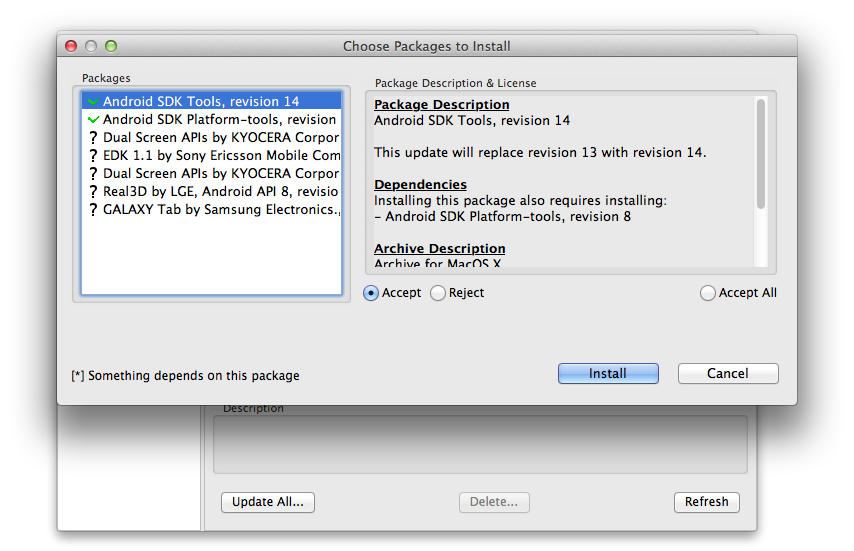Click the package description scrollbar
This screenshot has width=854, height=551.
point(761,154)
